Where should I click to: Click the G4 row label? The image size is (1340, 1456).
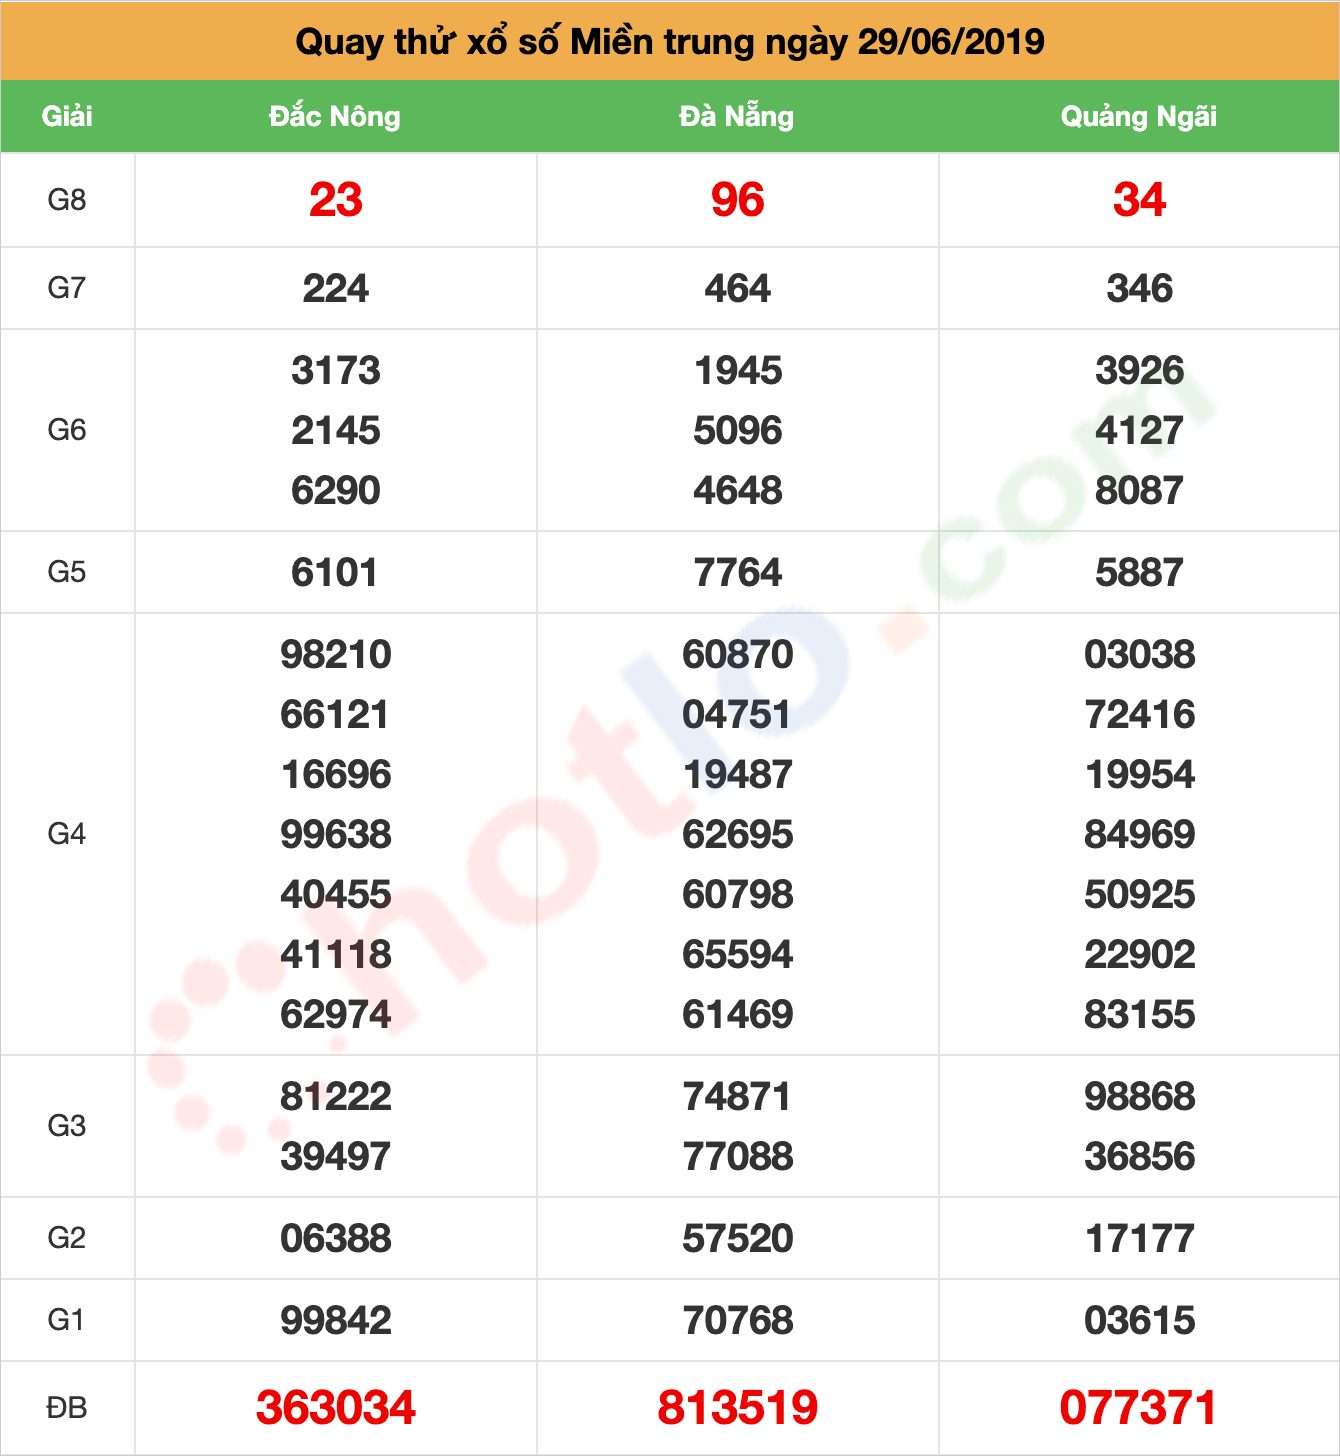pos(67,834)
